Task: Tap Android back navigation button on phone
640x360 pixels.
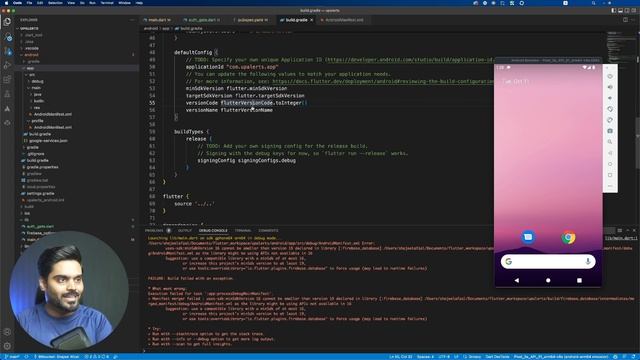Action: click(x=517, y=280)
